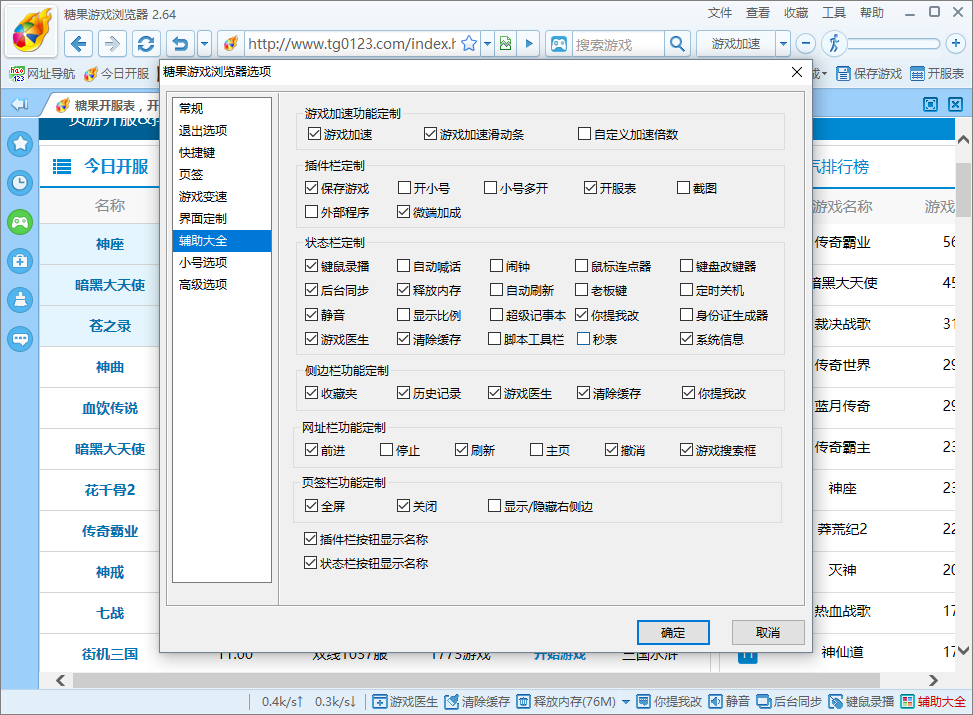This screenshot has width=973, height=715.
Task: Click the 取消 button
Action: (x=768, y=632)
